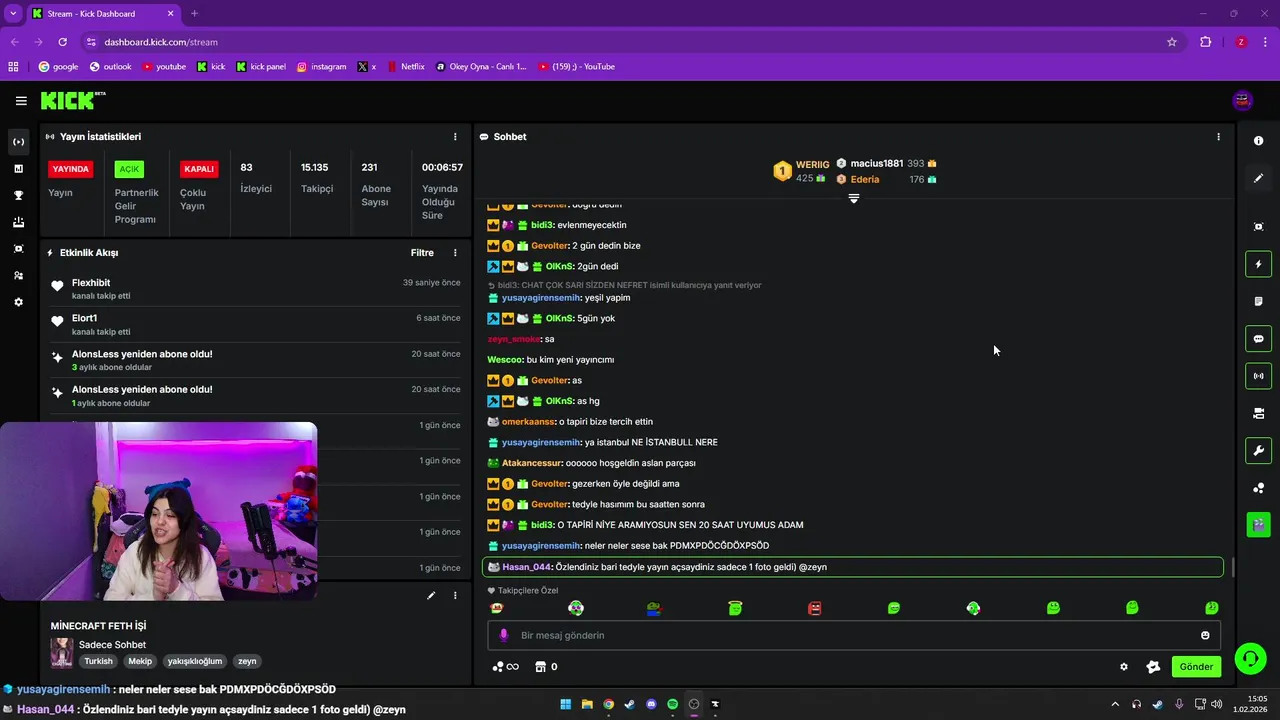Screen dimensions: 1280x720
Task: Open the Netflix bookmark
Action: point(405,67)
